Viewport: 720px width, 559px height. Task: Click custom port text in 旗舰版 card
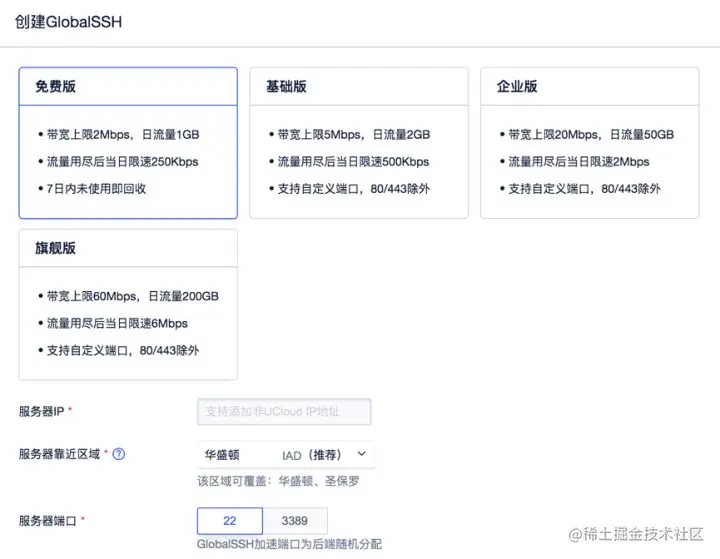point(123,350)
